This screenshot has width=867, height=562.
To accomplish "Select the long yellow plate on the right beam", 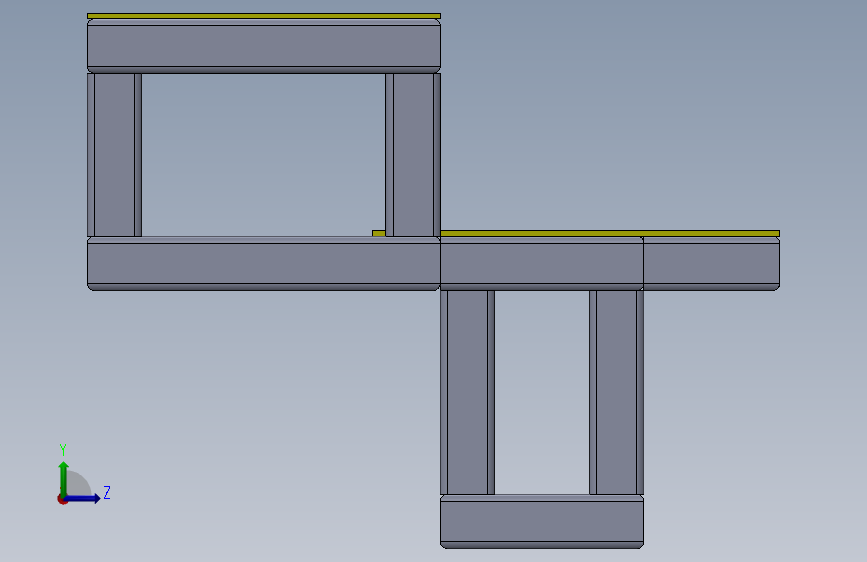I will point(610,233).
